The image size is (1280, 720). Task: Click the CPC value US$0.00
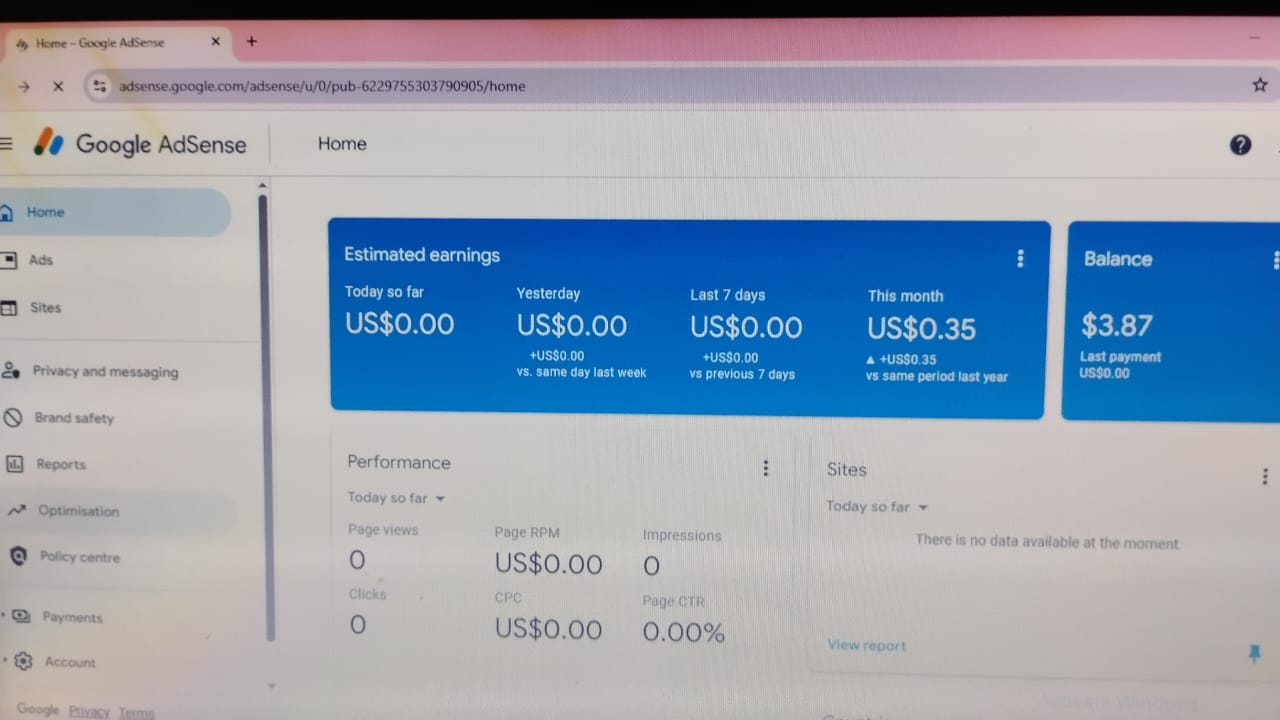[x=548, y=629]
